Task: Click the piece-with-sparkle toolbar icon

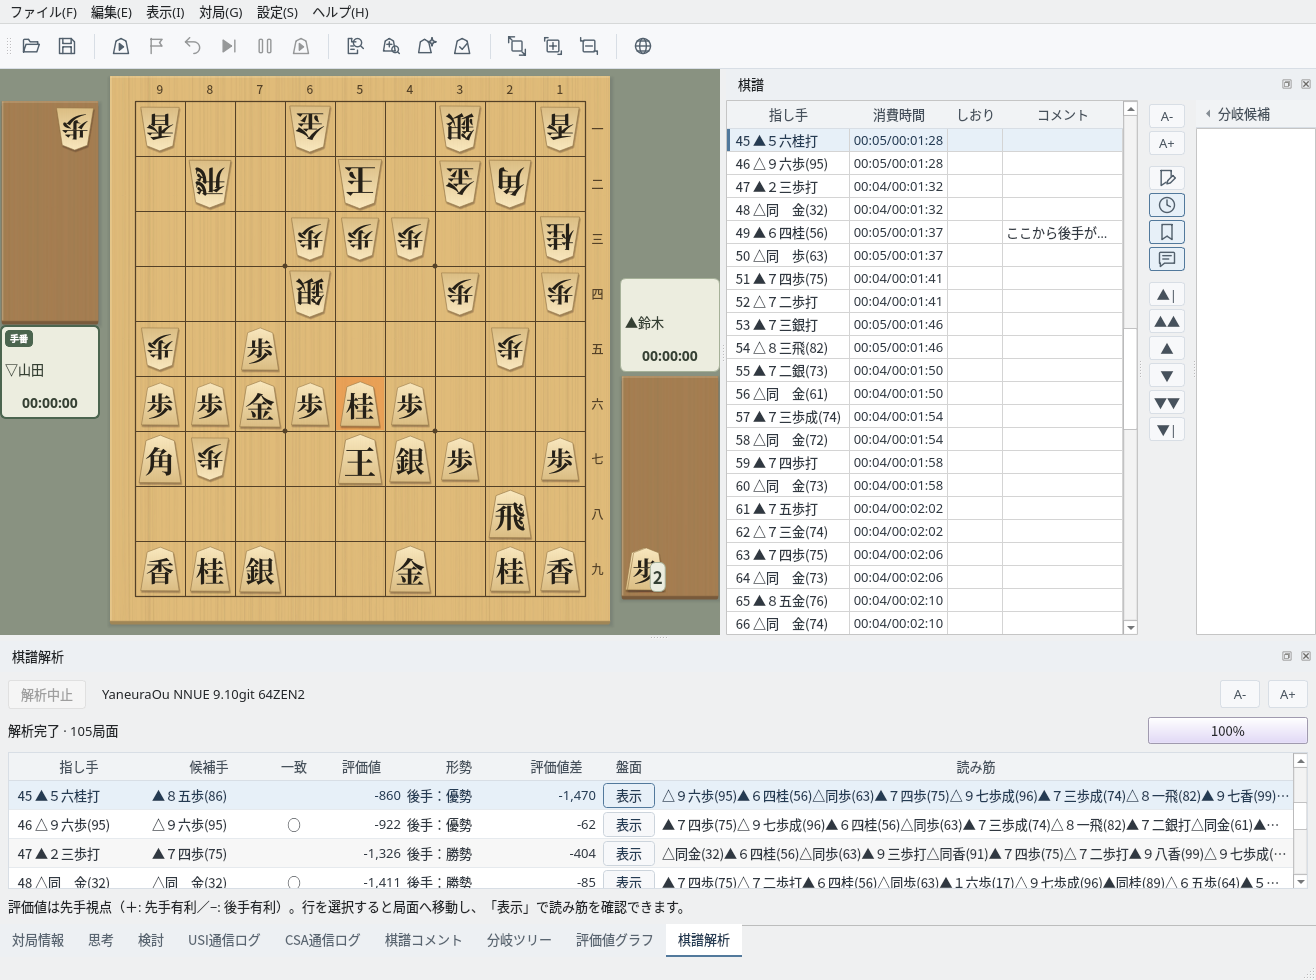Action: [427, 46]
